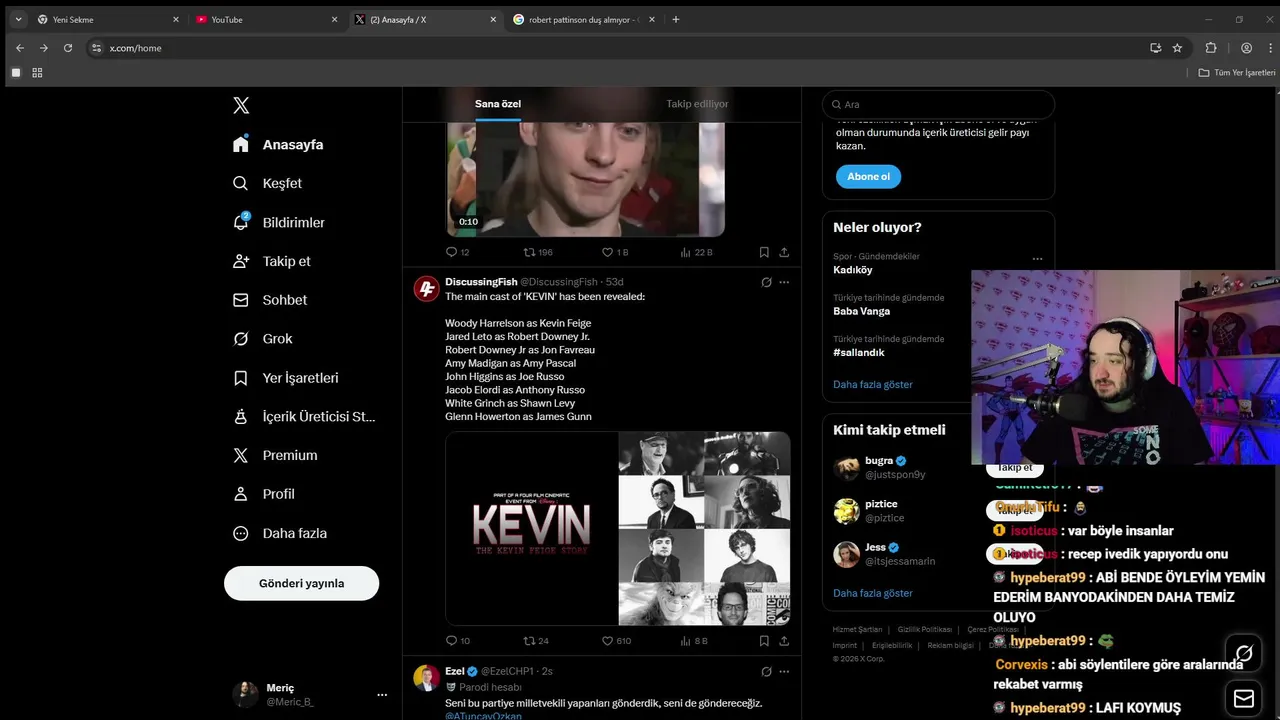Bookmark this page with star icon

[x=1177, y=48]
